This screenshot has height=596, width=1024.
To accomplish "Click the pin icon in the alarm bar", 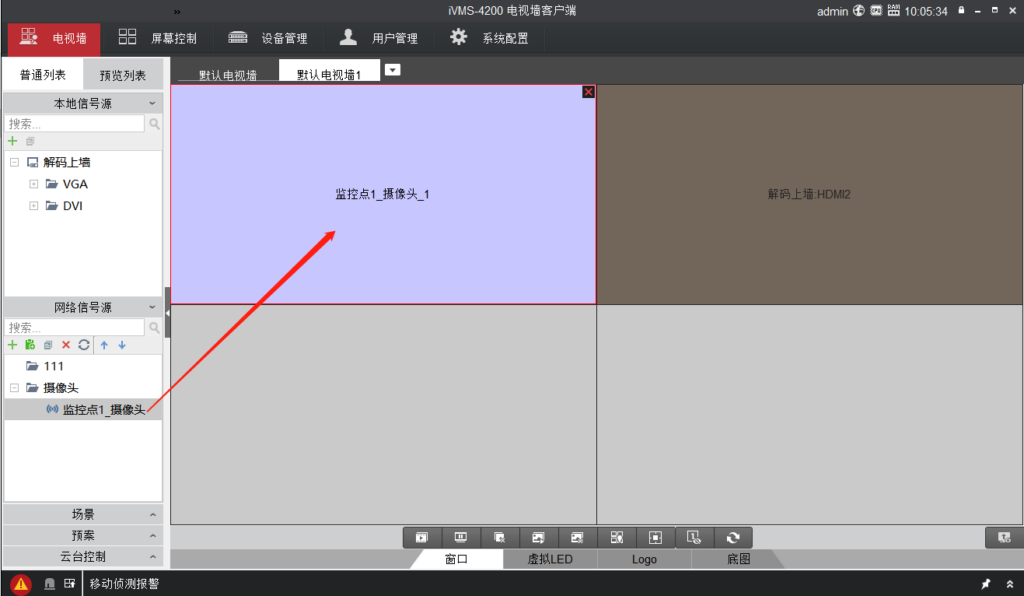I will [985, 584].
